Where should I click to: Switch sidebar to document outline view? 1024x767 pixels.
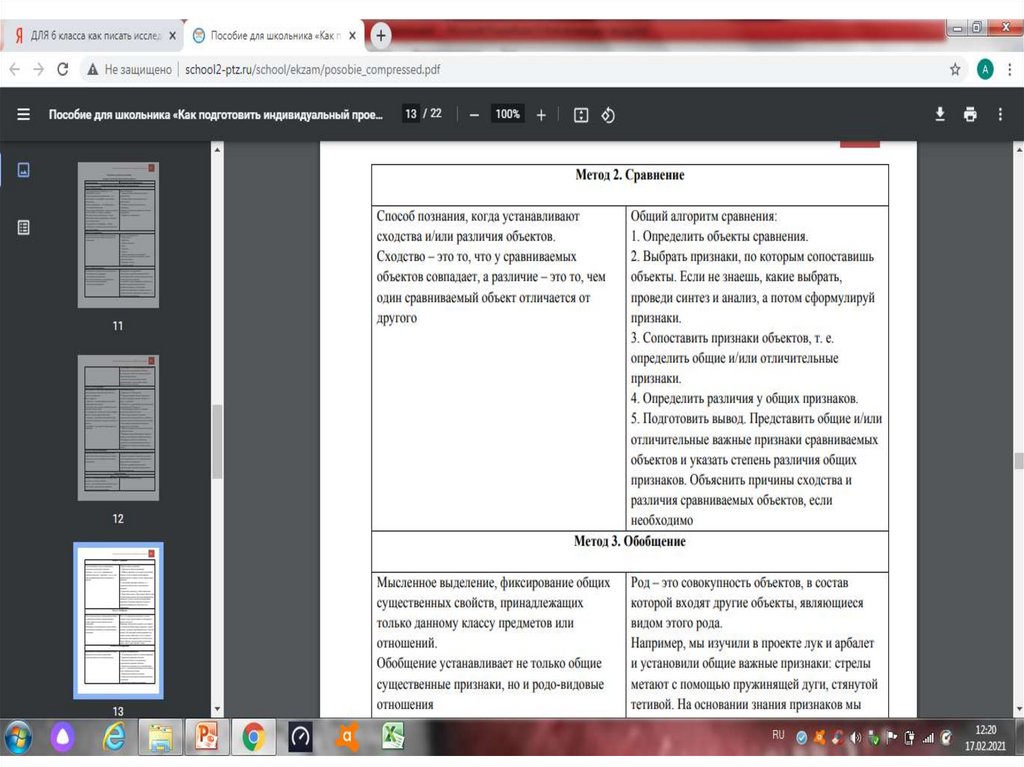point(23,227)
